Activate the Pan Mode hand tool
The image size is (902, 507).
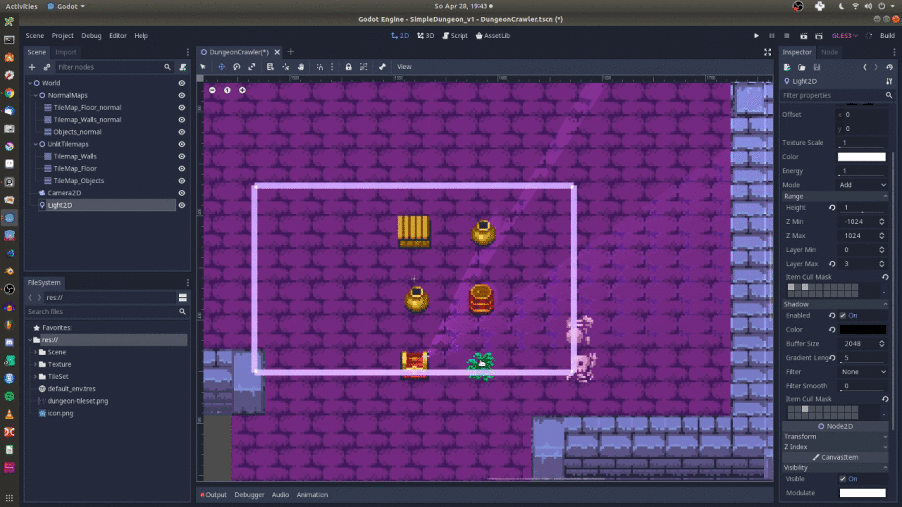pos(301,67)
